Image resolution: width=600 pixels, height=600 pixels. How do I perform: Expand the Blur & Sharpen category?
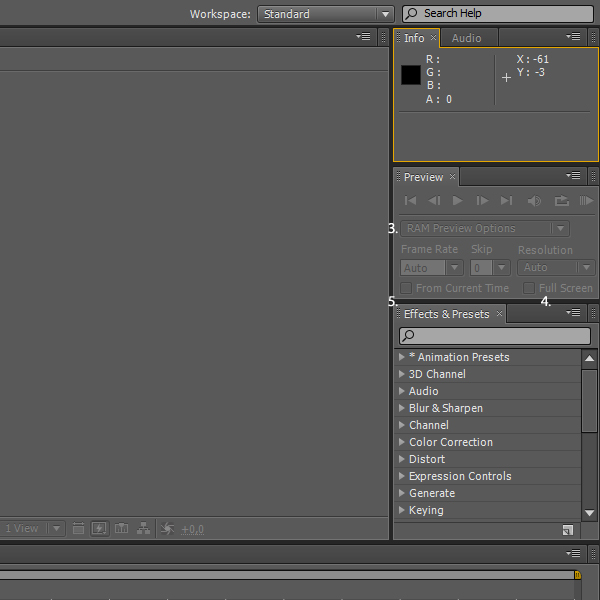click(401, 408)
